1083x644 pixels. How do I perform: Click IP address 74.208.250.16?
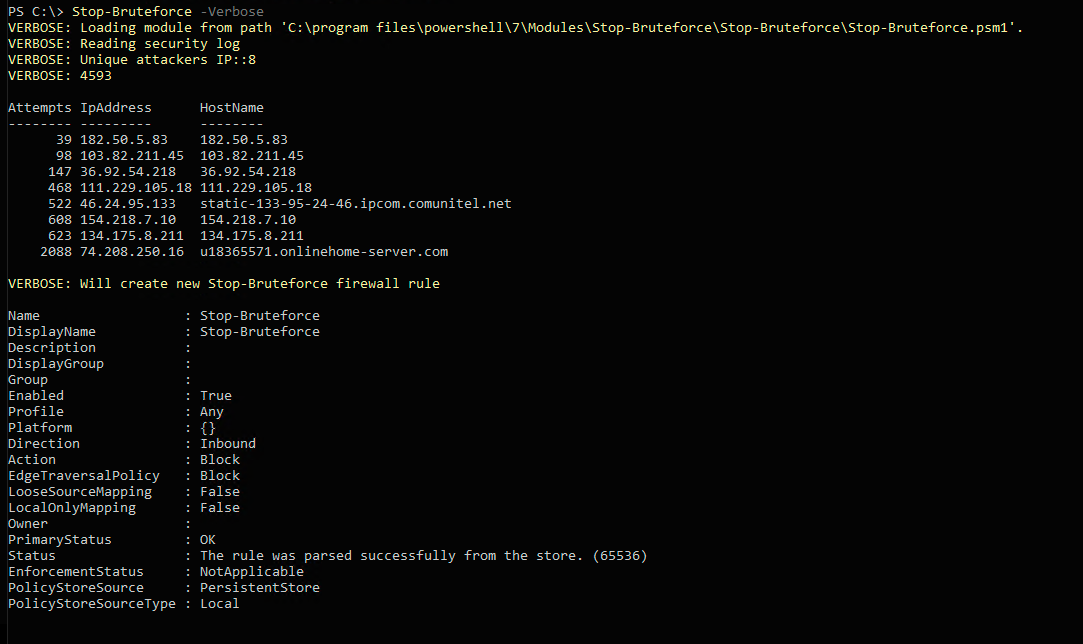point(132,251)
